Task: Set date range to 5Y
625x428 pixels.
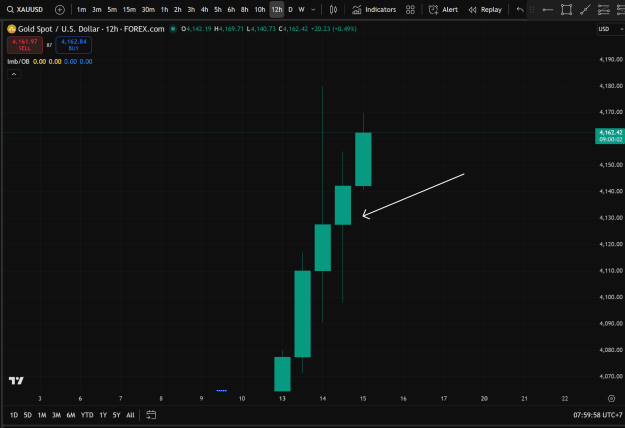Action: [x=116, y=415]
